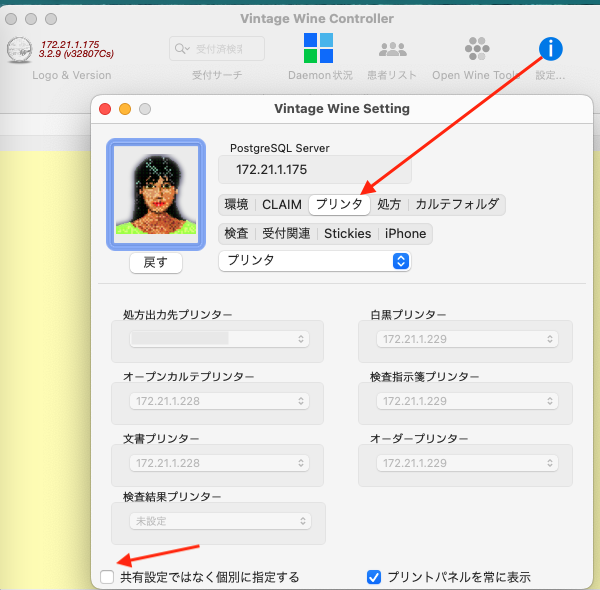600x590 pixels.
Task: Click the Logo & Version globe icon
Action: pyautogui.click(x=19, y=49)
